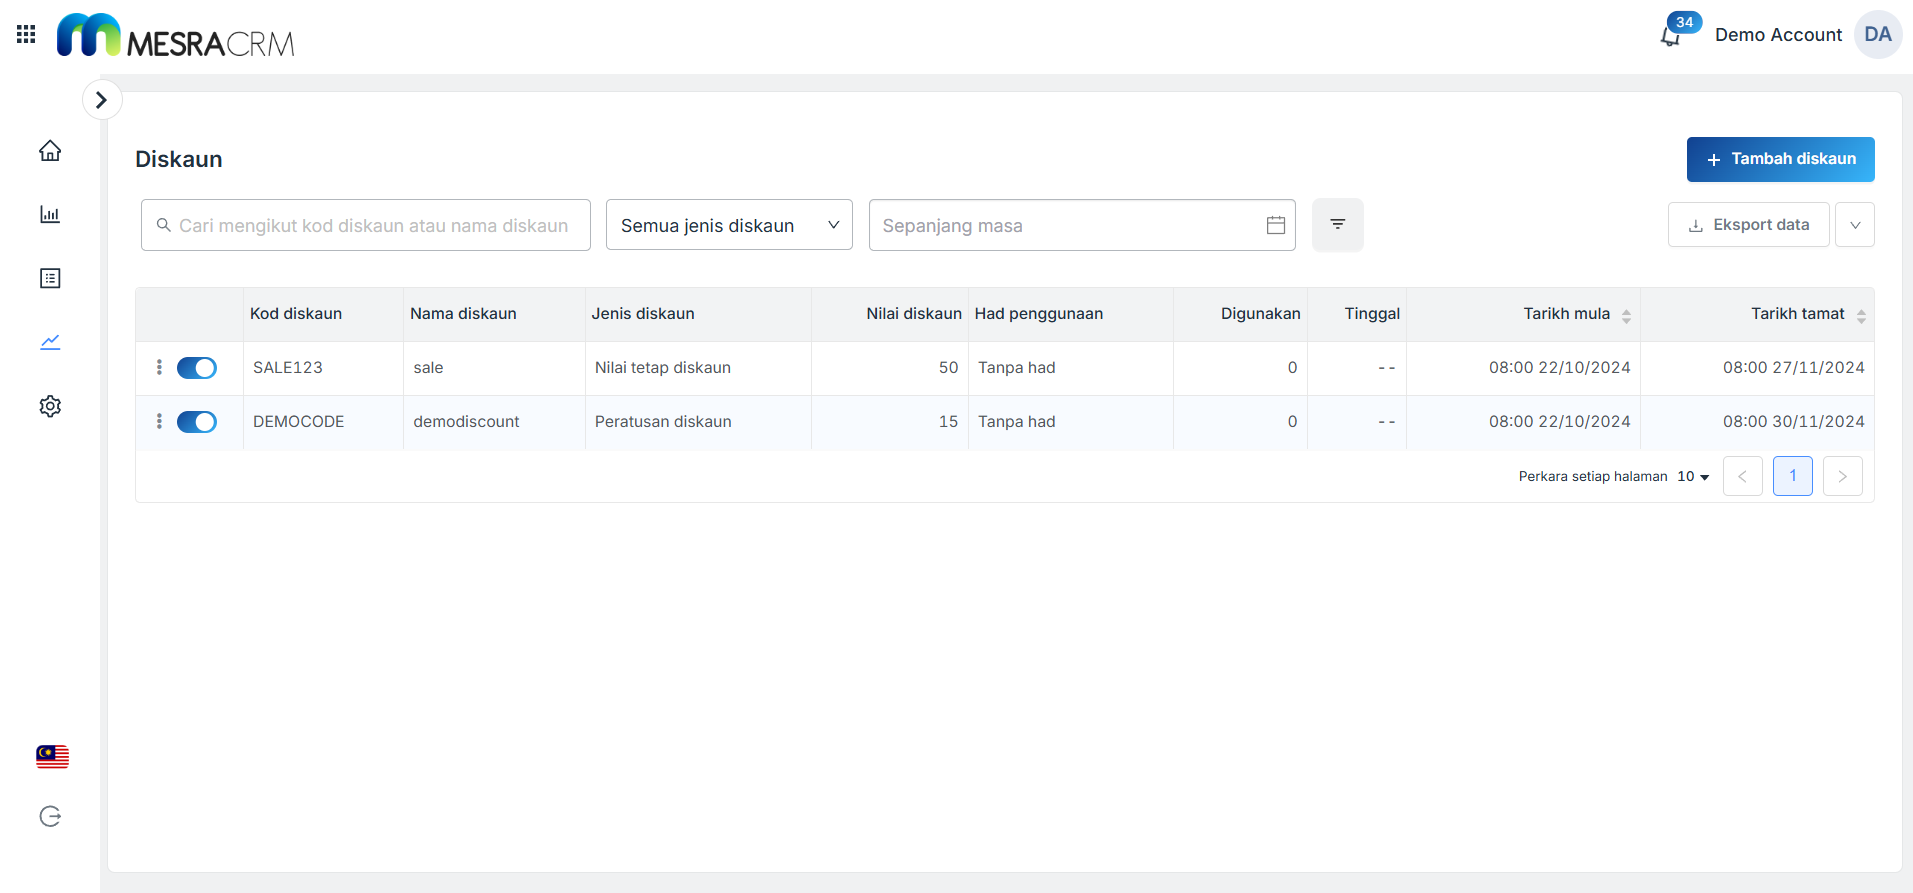
Task: Open the settings gear in sidebar
Action: [50, 406]
